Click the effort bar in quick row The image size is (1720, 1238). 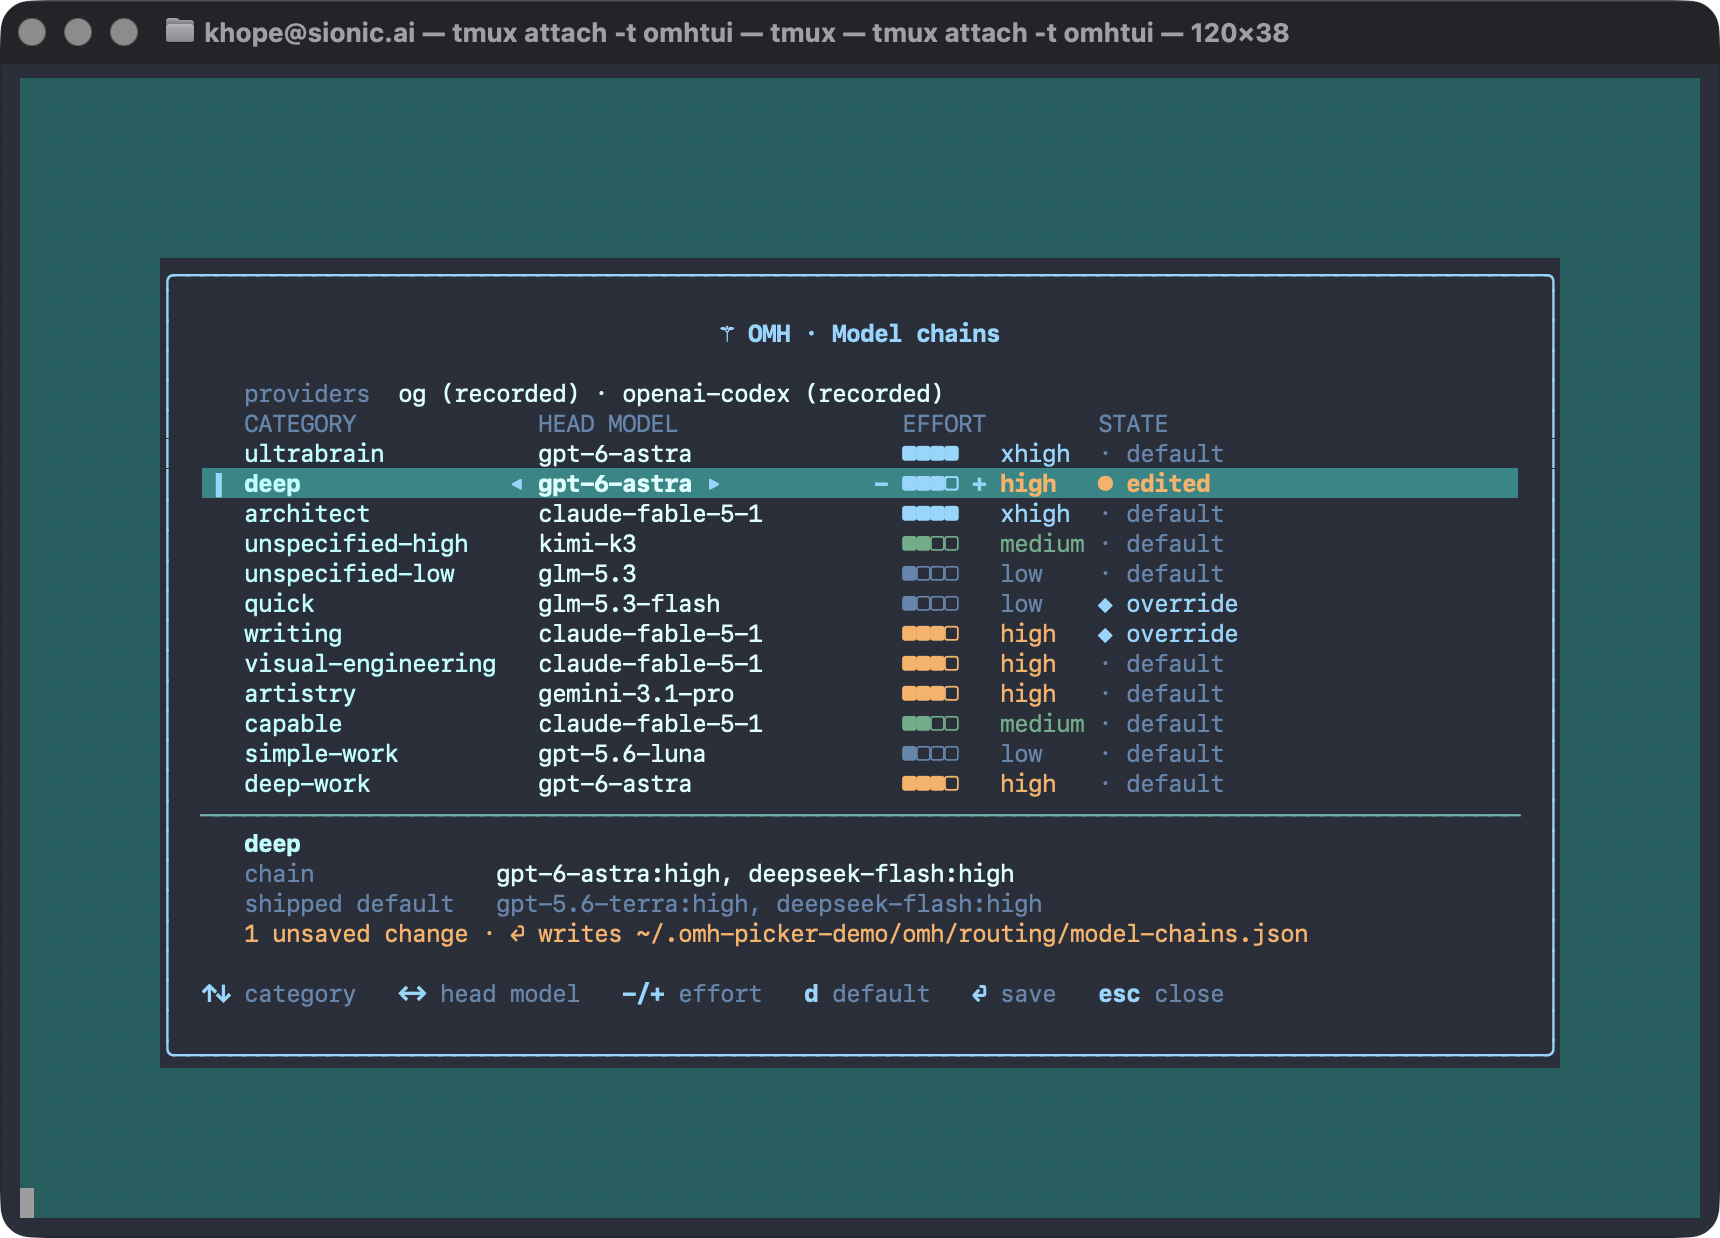[x=930, y=604]
